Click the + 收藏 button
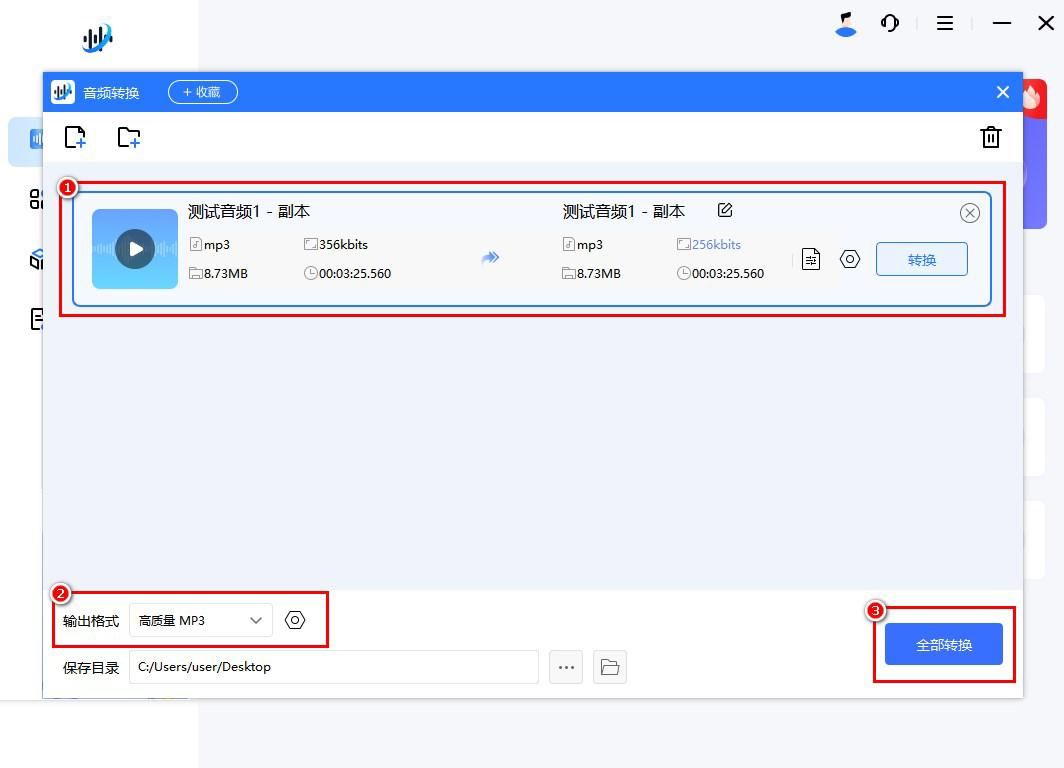The height and width of the screenshot is (768, 1064). click(203, 92)
